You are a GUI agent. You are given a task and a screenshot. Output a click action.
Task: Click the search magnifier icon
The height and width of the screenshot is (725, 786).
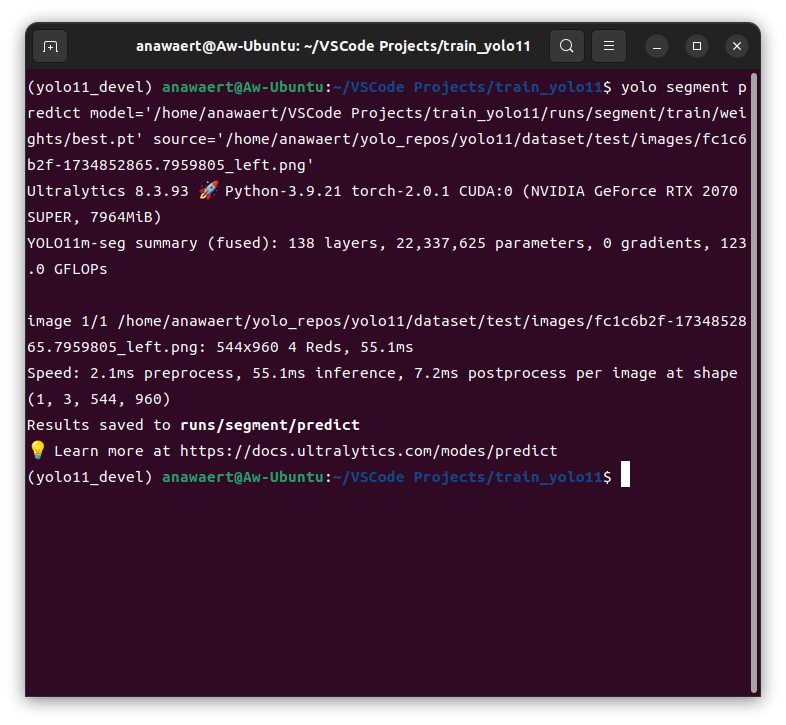(567, 46)
